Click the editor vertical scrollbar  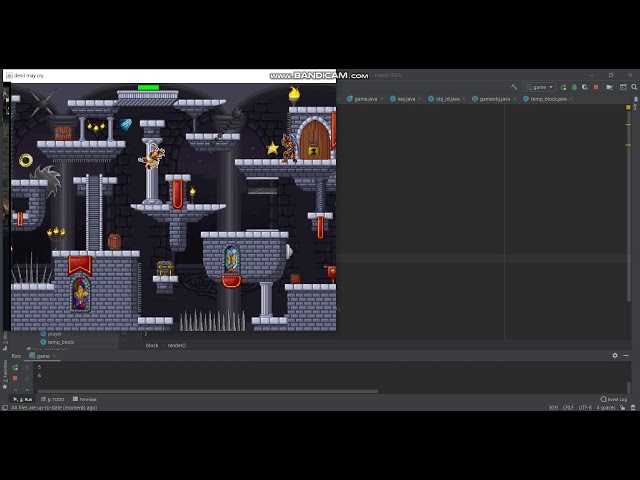pyautogui.click(x=629, y=204)
